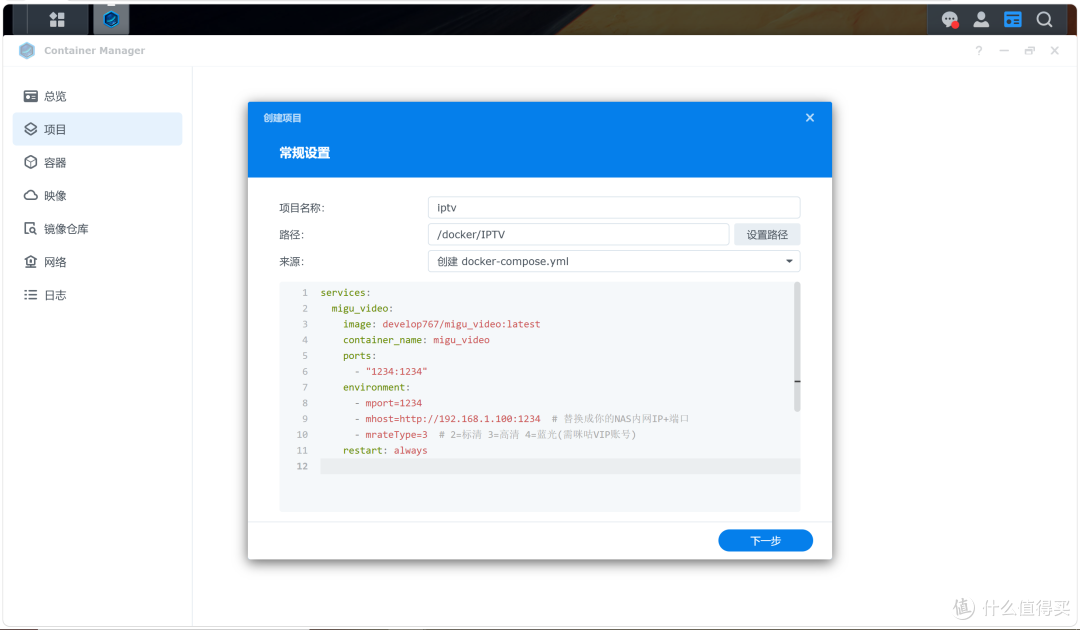
Task: Click the 项目 project layers icon
Action: click(30, 129)
